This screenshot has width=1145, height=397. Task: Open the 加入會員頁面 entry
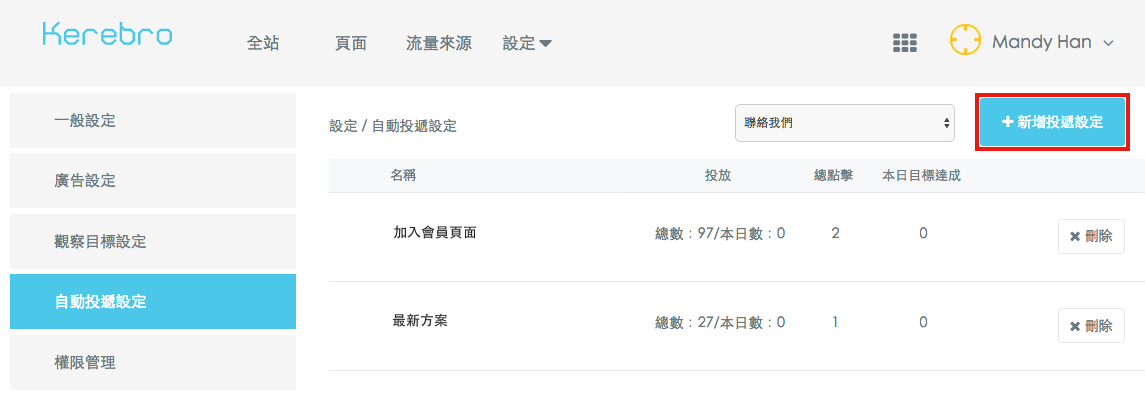tap(435, 232)
